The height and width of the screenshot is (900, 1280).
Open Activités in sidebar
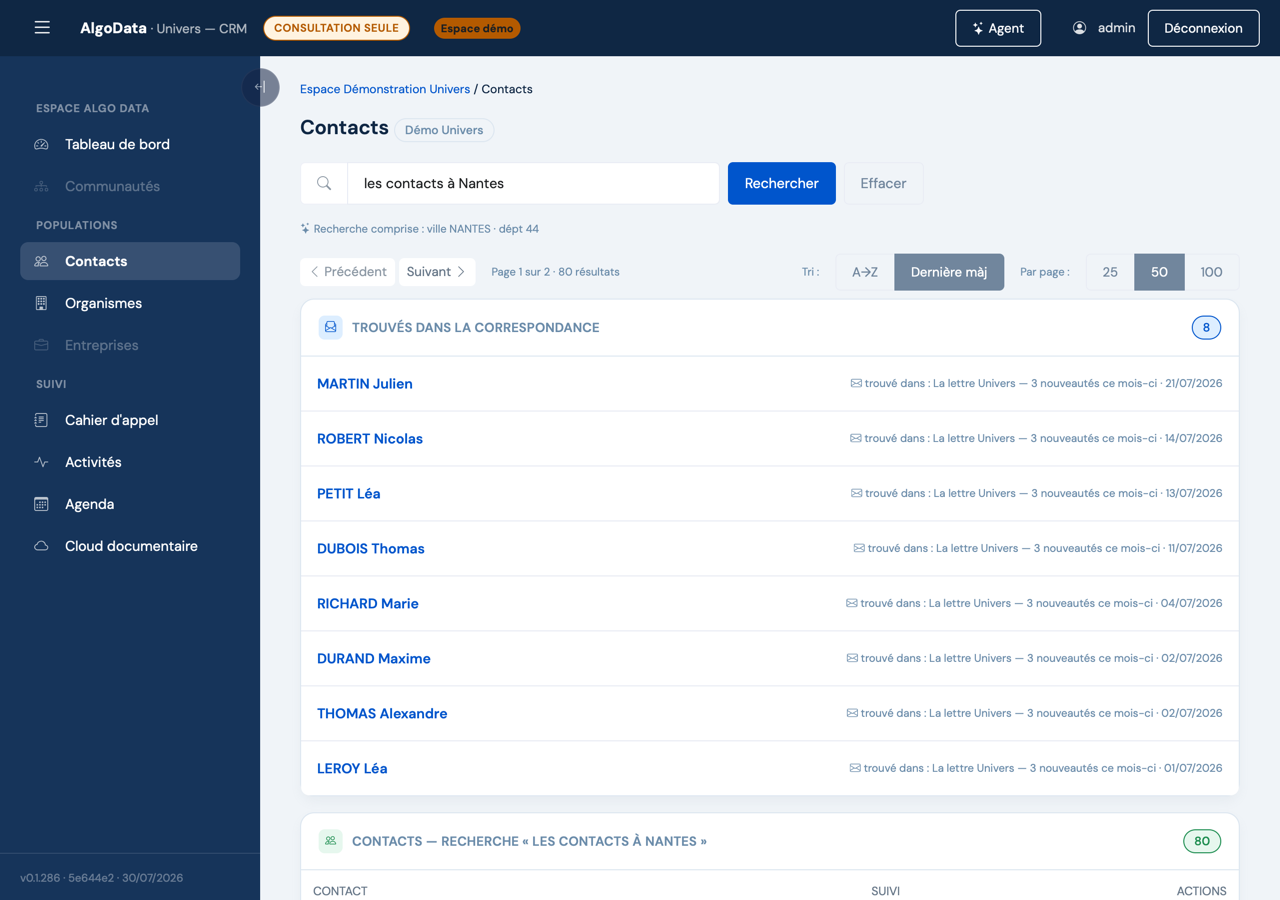pos(130,462)
